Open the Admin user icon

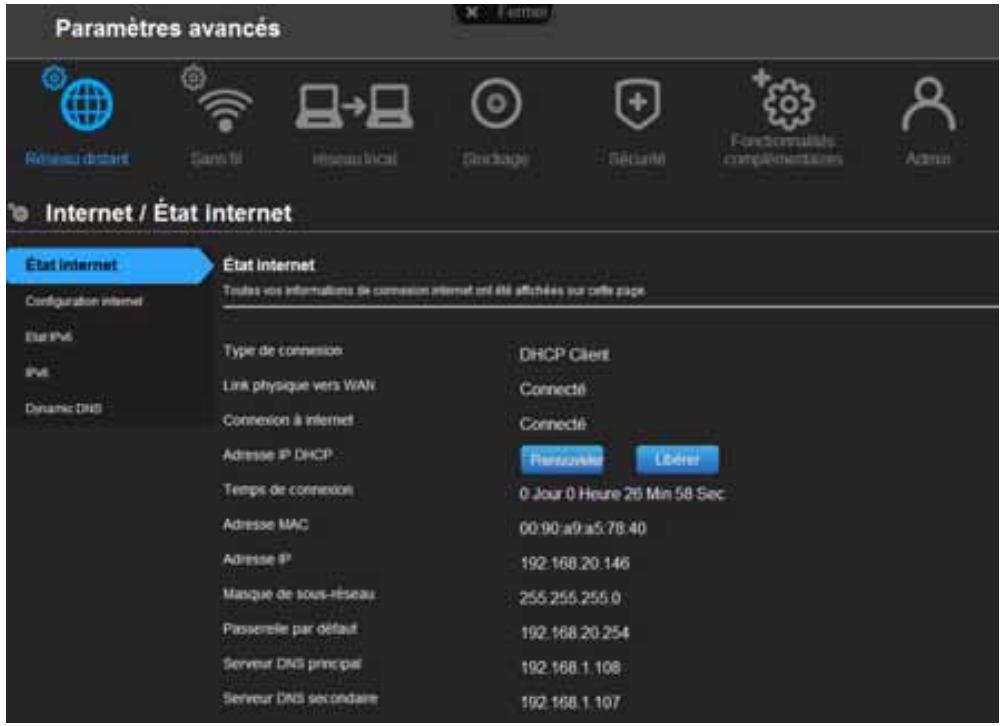[928, 105]
